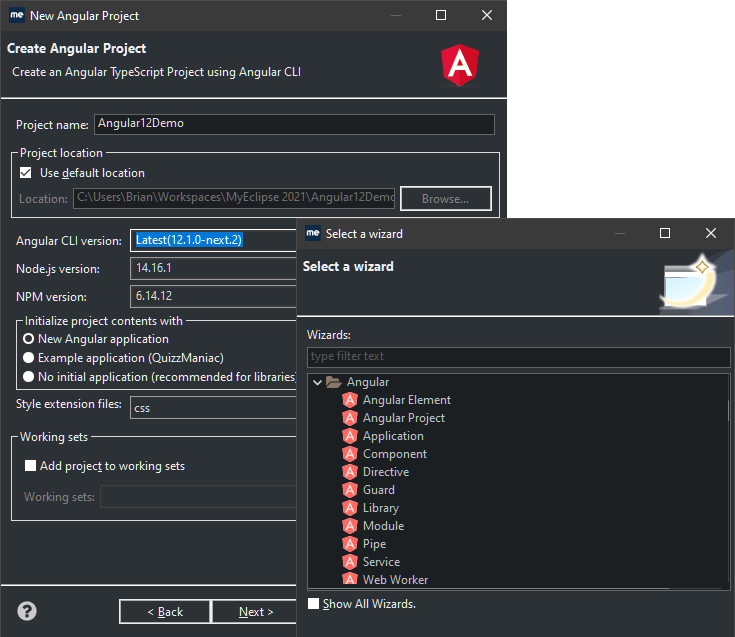
Task: Click the Guard wizard icon
Action: [x=350, y=490]
